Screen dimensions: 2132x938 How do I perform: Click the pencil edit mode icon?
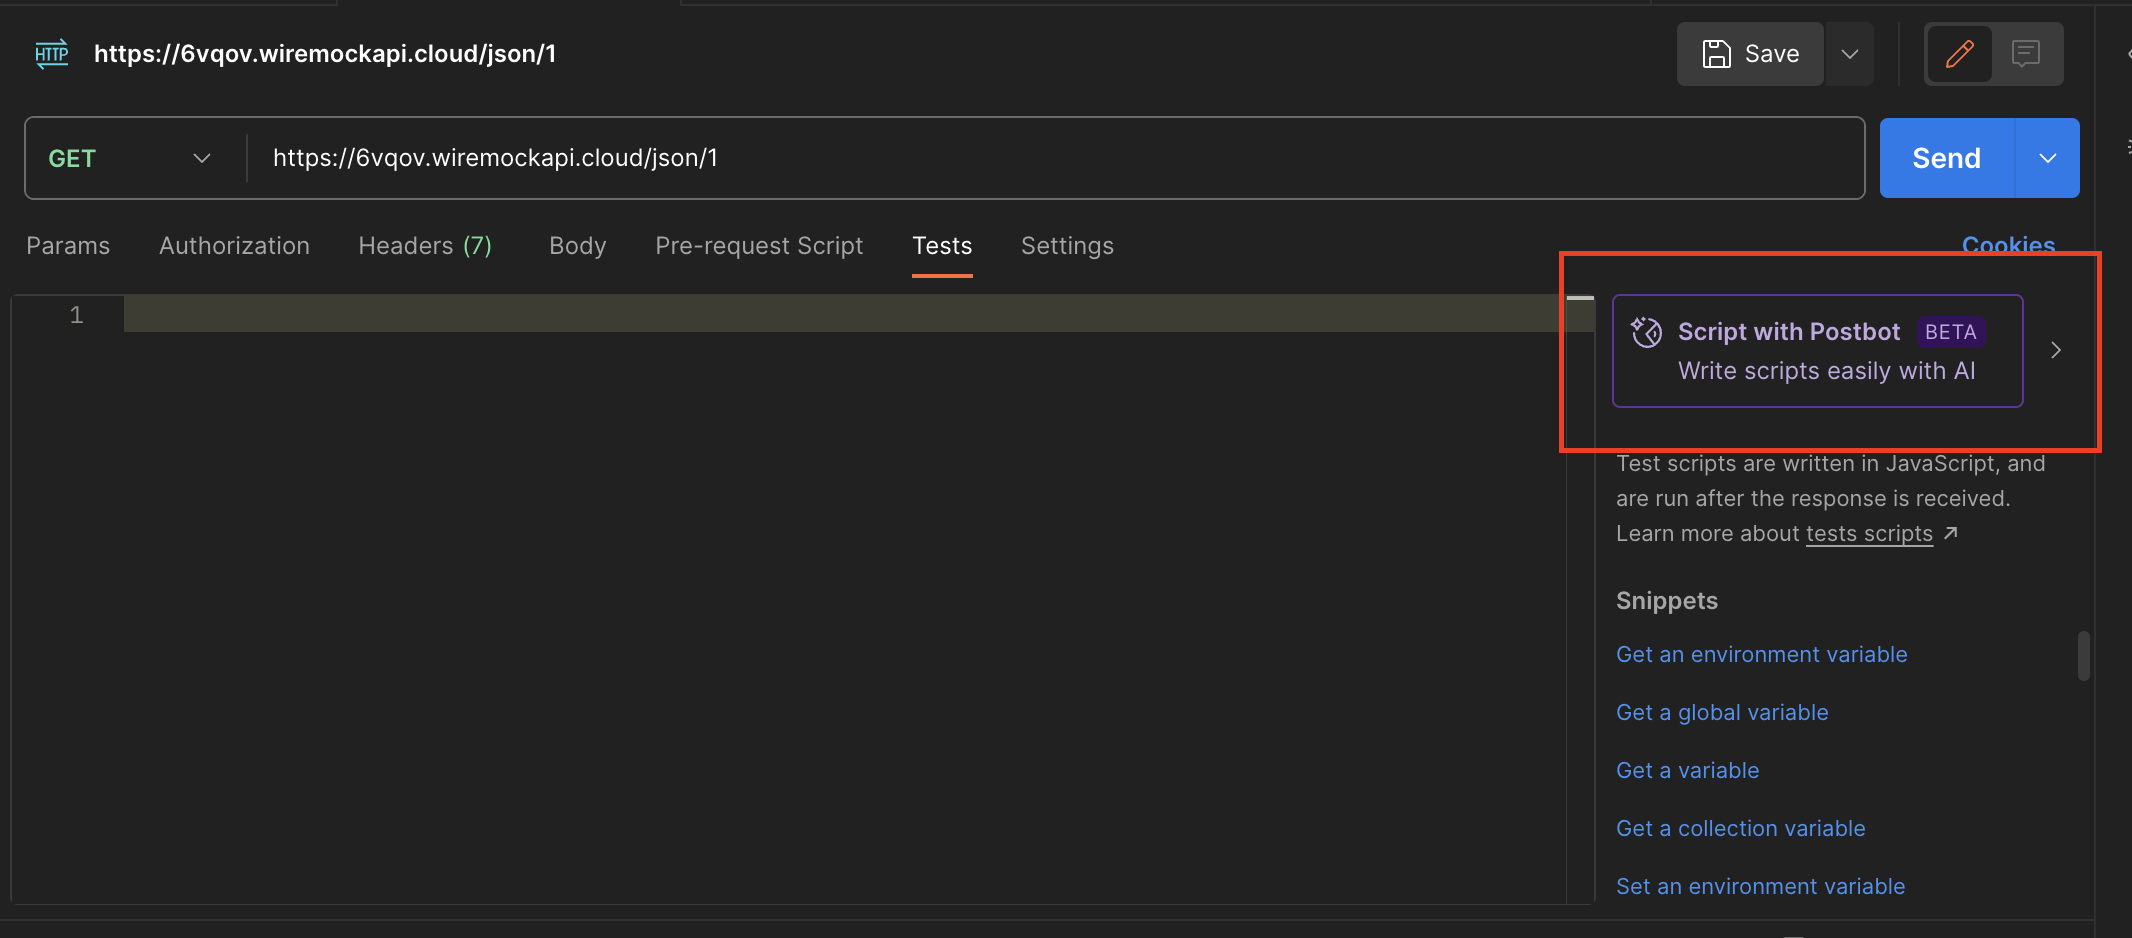coord(1959,54)
